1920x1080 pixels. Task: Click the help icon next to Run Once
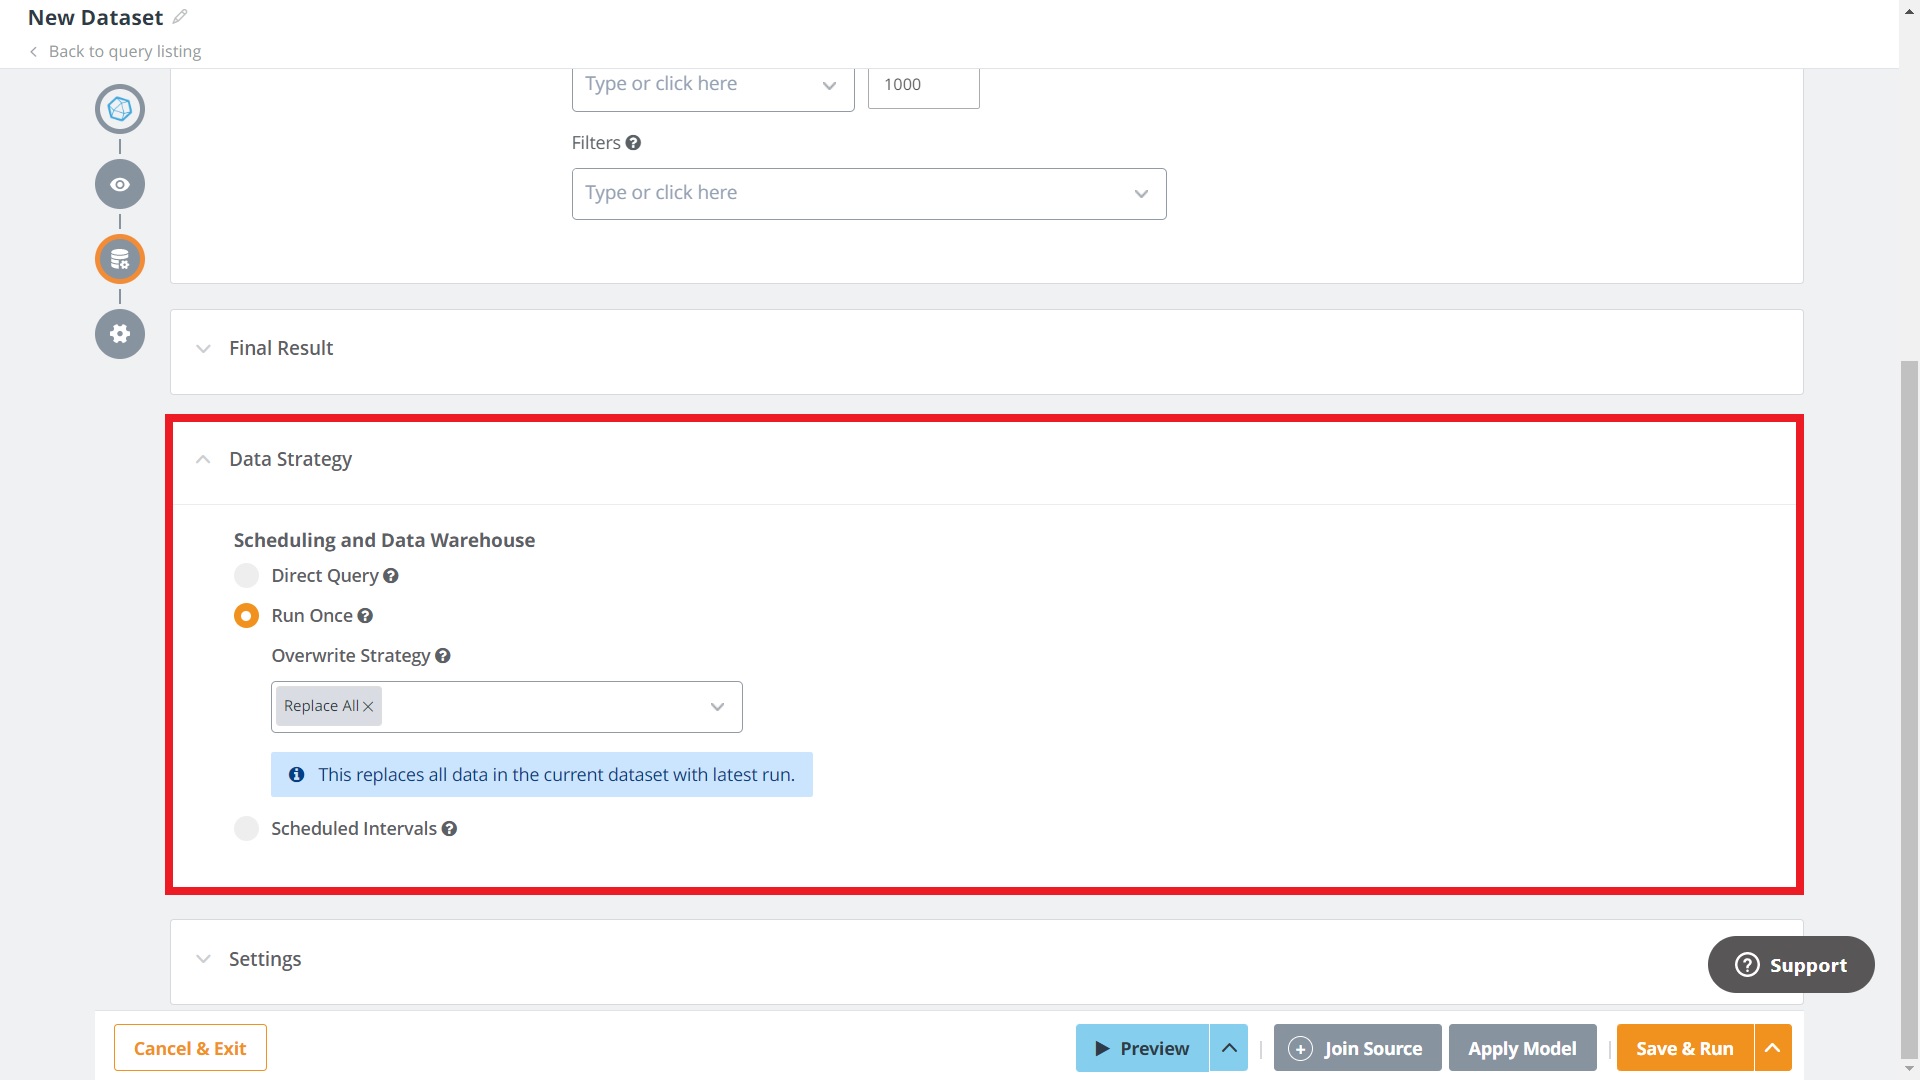pos(365,615)
